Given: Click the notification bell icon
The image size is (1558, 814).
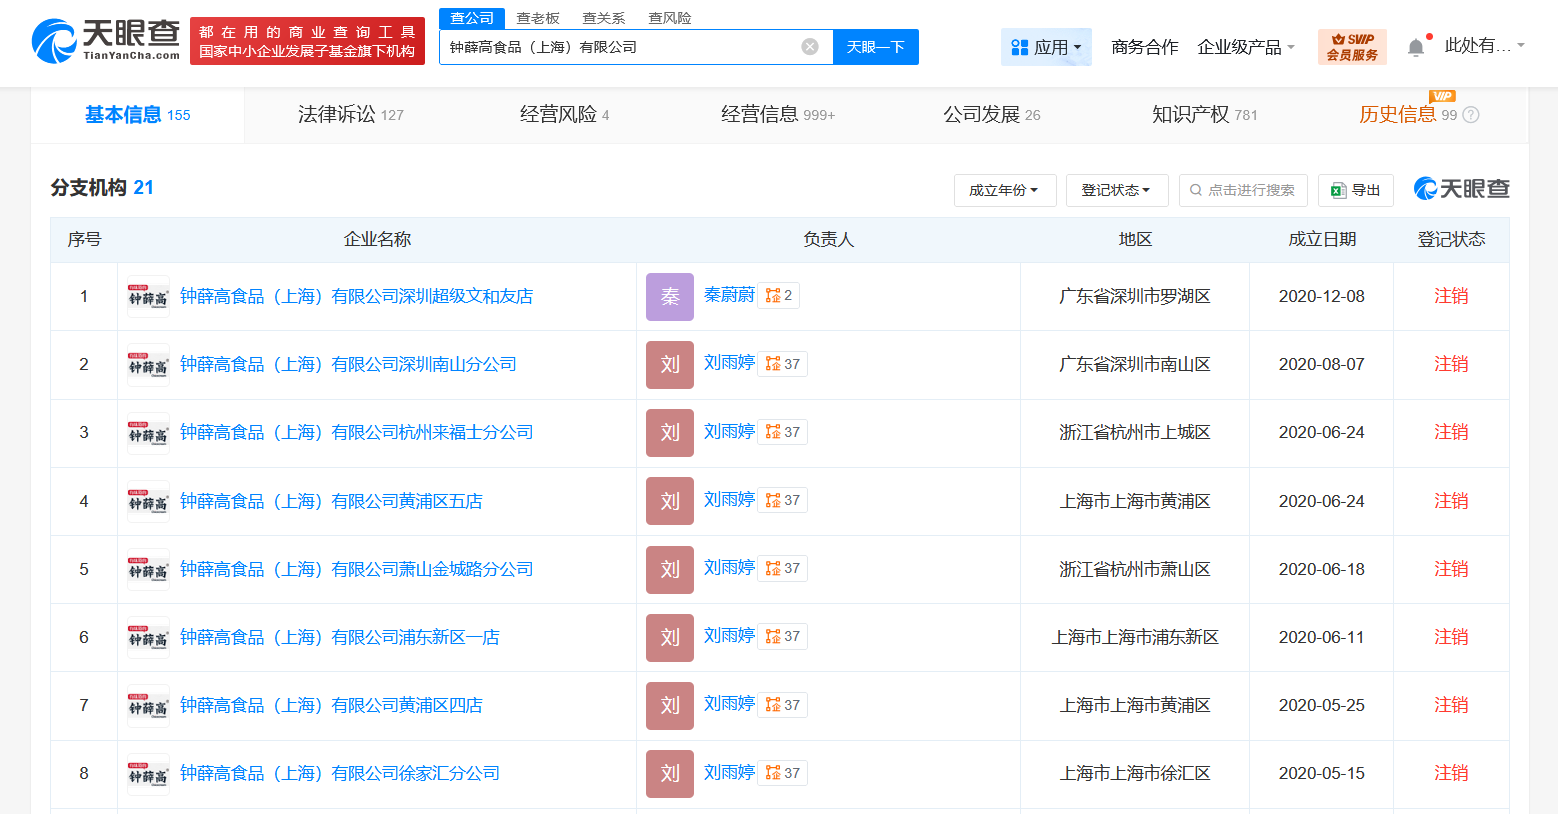Looking at the screenshot, I should [1416, 45].
